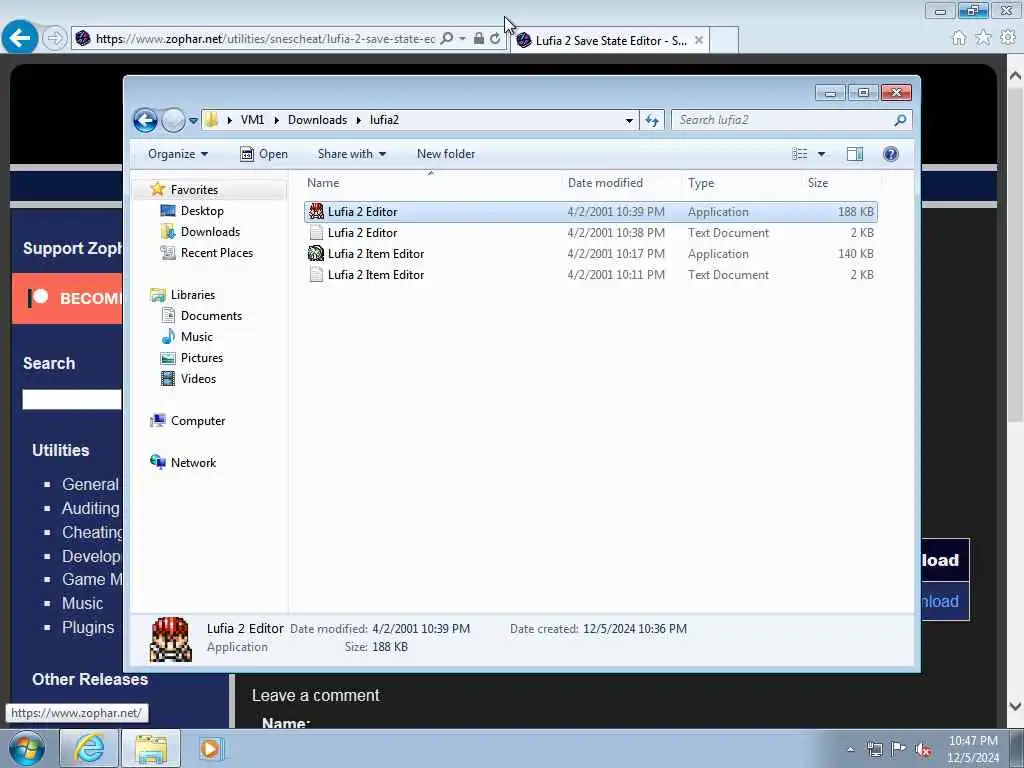Open Pictures library
The image size is (1024, 768).
[201, 358]
